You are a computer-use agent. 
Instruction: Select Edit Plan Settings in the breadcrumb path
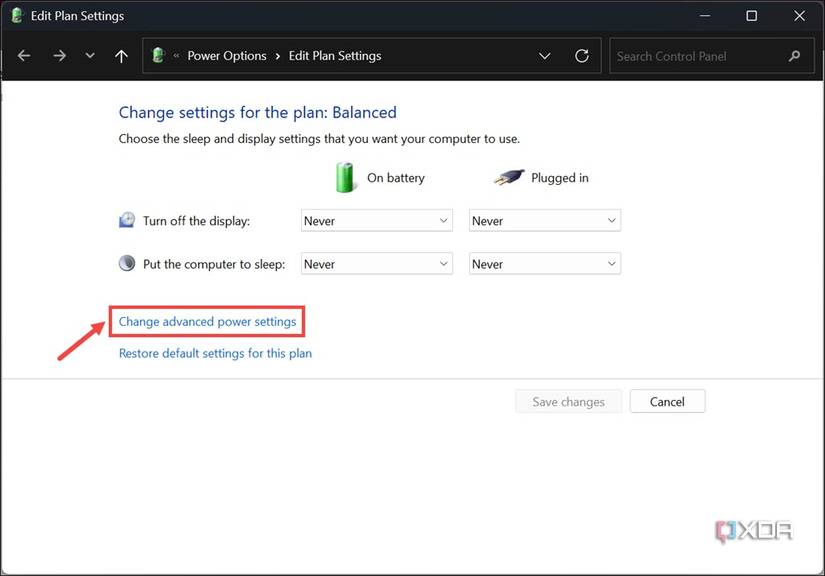point(334,56)
